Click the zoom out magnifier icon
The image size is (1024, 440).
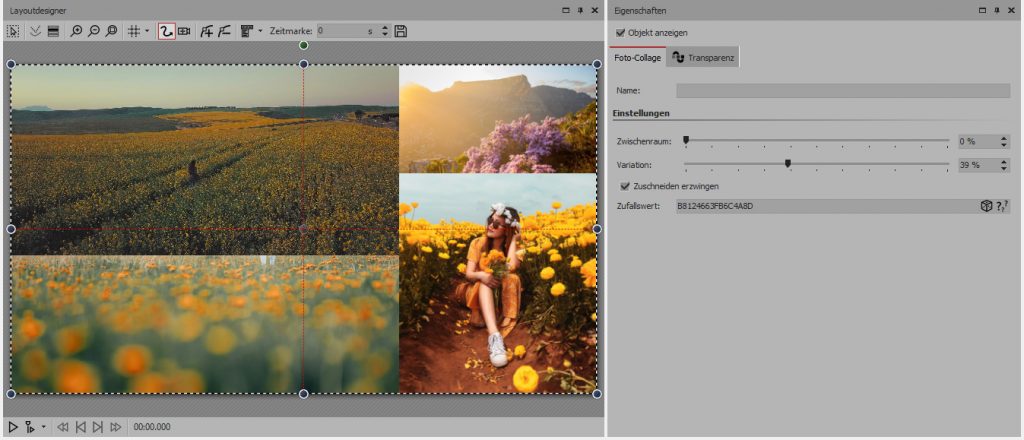tap(93, 32)
